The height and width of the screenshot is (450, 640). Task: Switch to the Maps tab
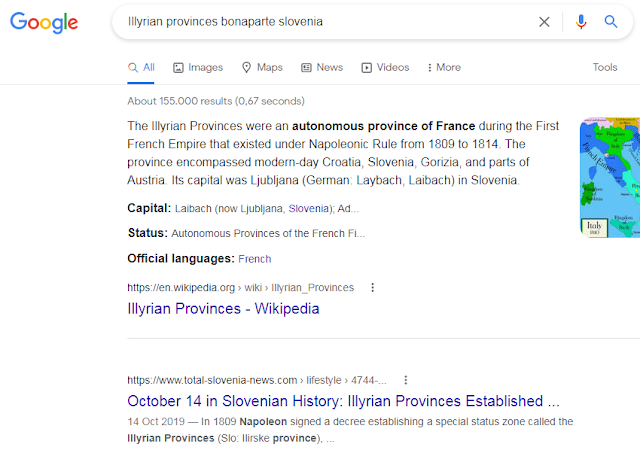[262, 67]
